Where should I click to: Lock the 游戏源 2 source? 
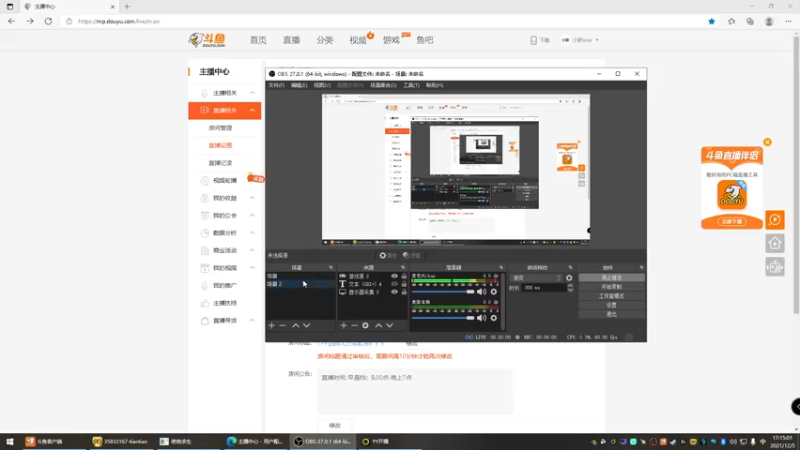click(x=404, y=276)
